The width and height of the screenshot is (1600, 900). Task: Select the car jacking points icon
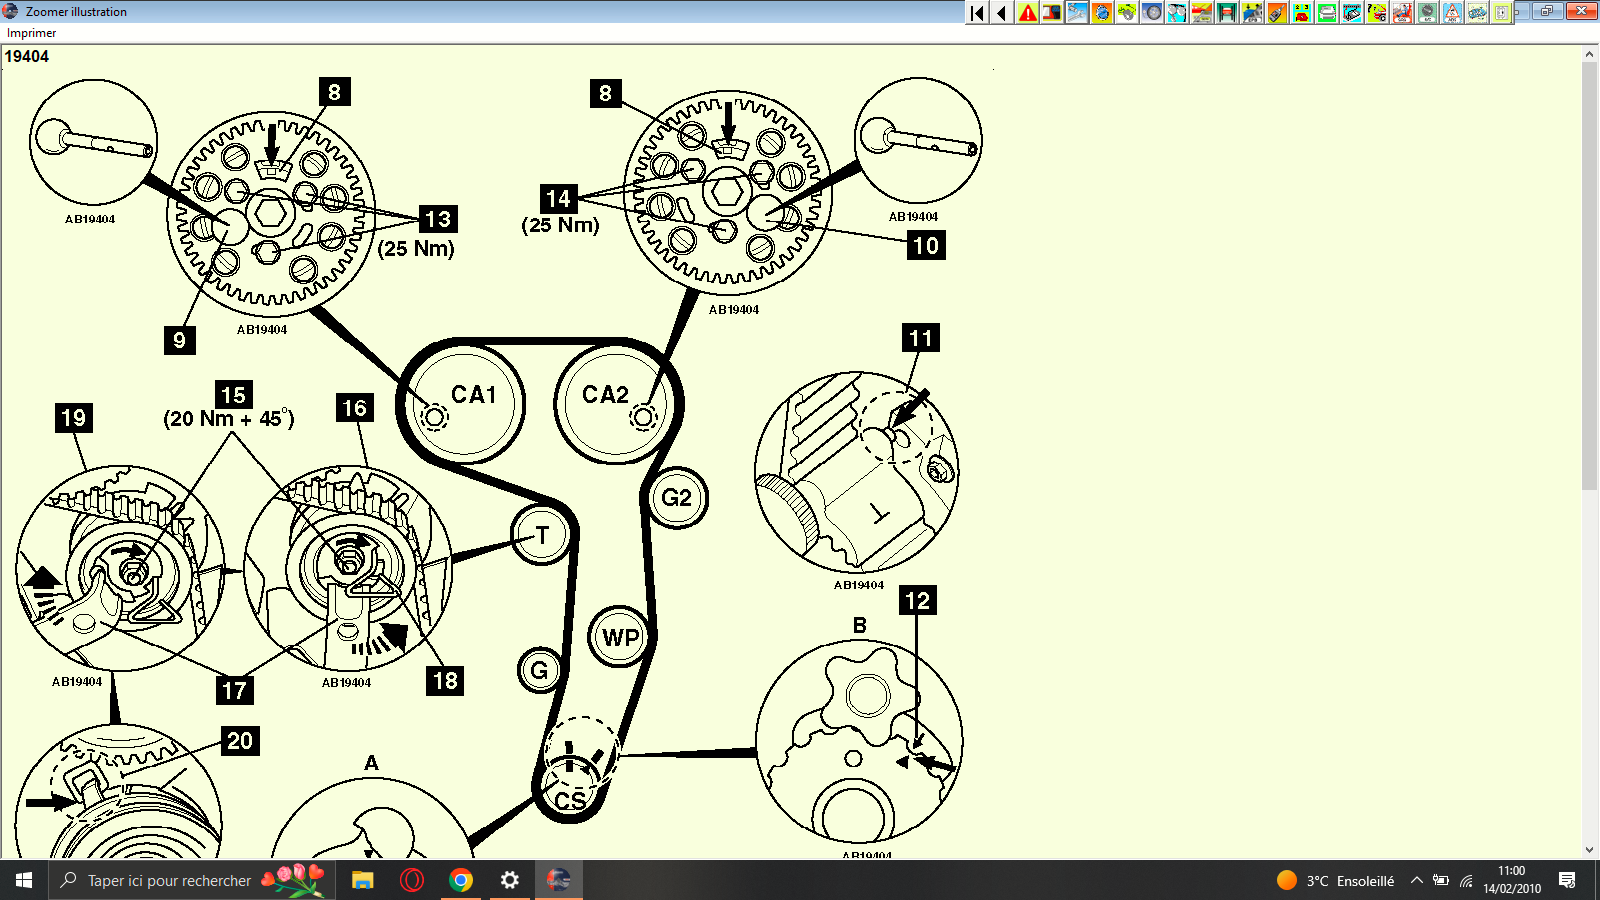pyautogui.click(x=1252, y=13)
